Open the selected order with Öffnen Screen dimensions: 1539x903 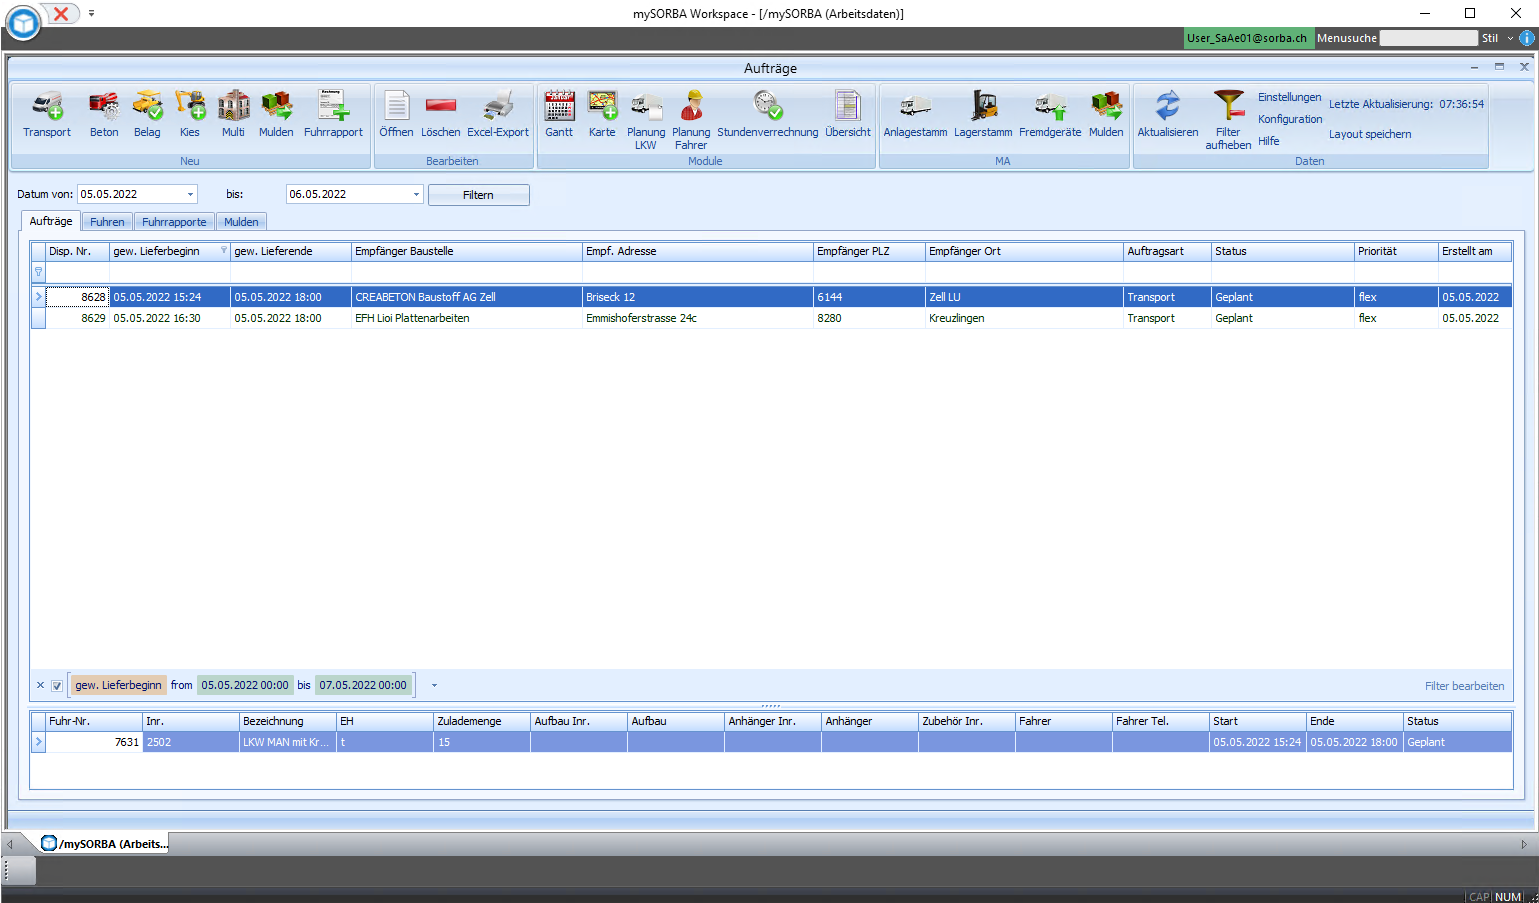pos(396,115)
